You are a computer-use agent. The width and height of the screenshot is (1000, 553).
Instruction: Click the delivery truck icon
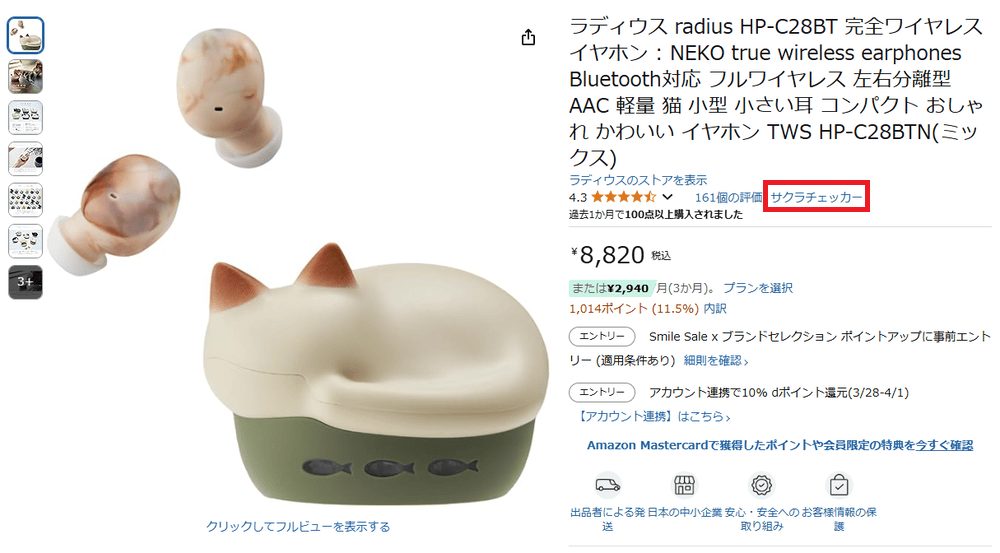pyautogui.click(x=607, y=485)
